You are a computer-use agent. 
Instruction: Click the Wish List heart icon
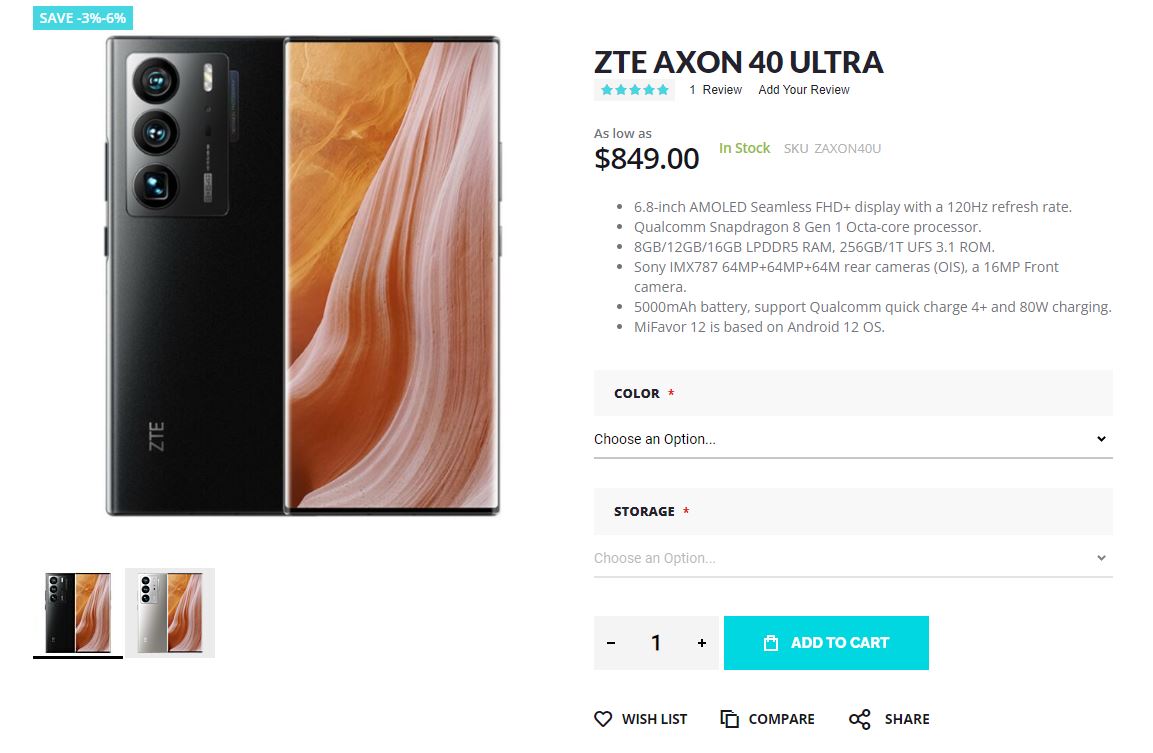(602, 718)
